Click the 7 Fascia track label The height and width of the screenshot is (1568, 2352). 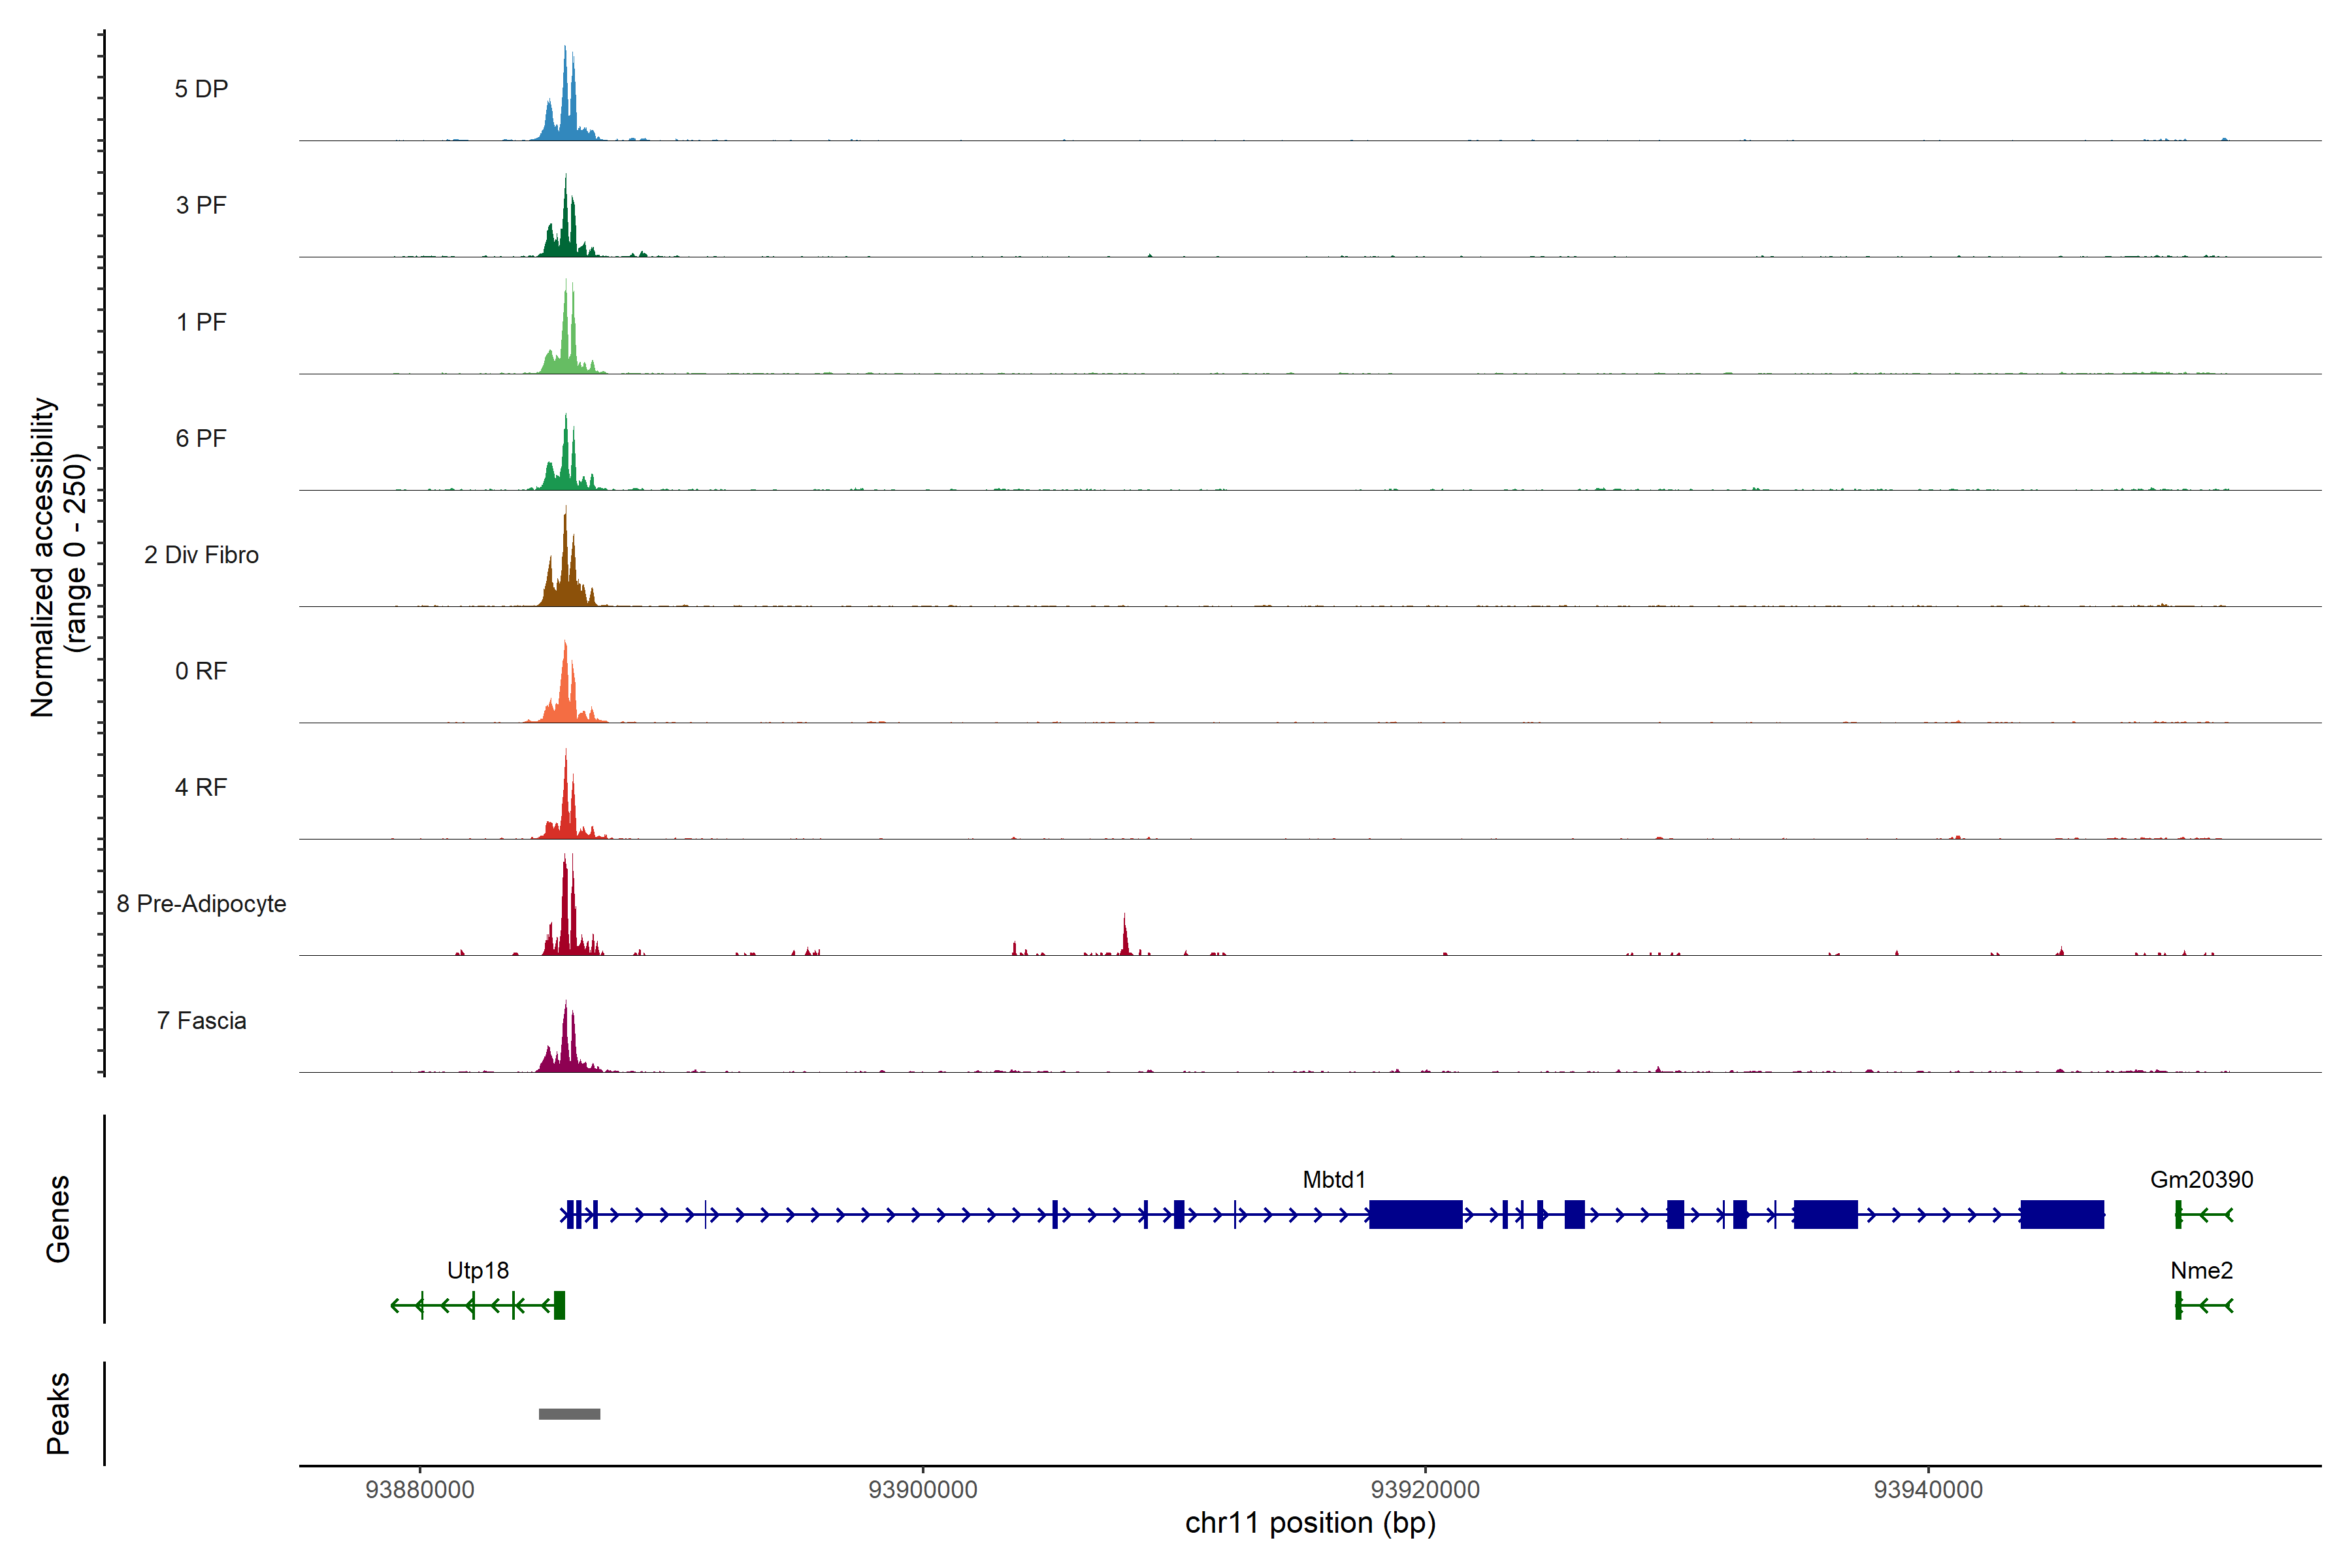201,1020
